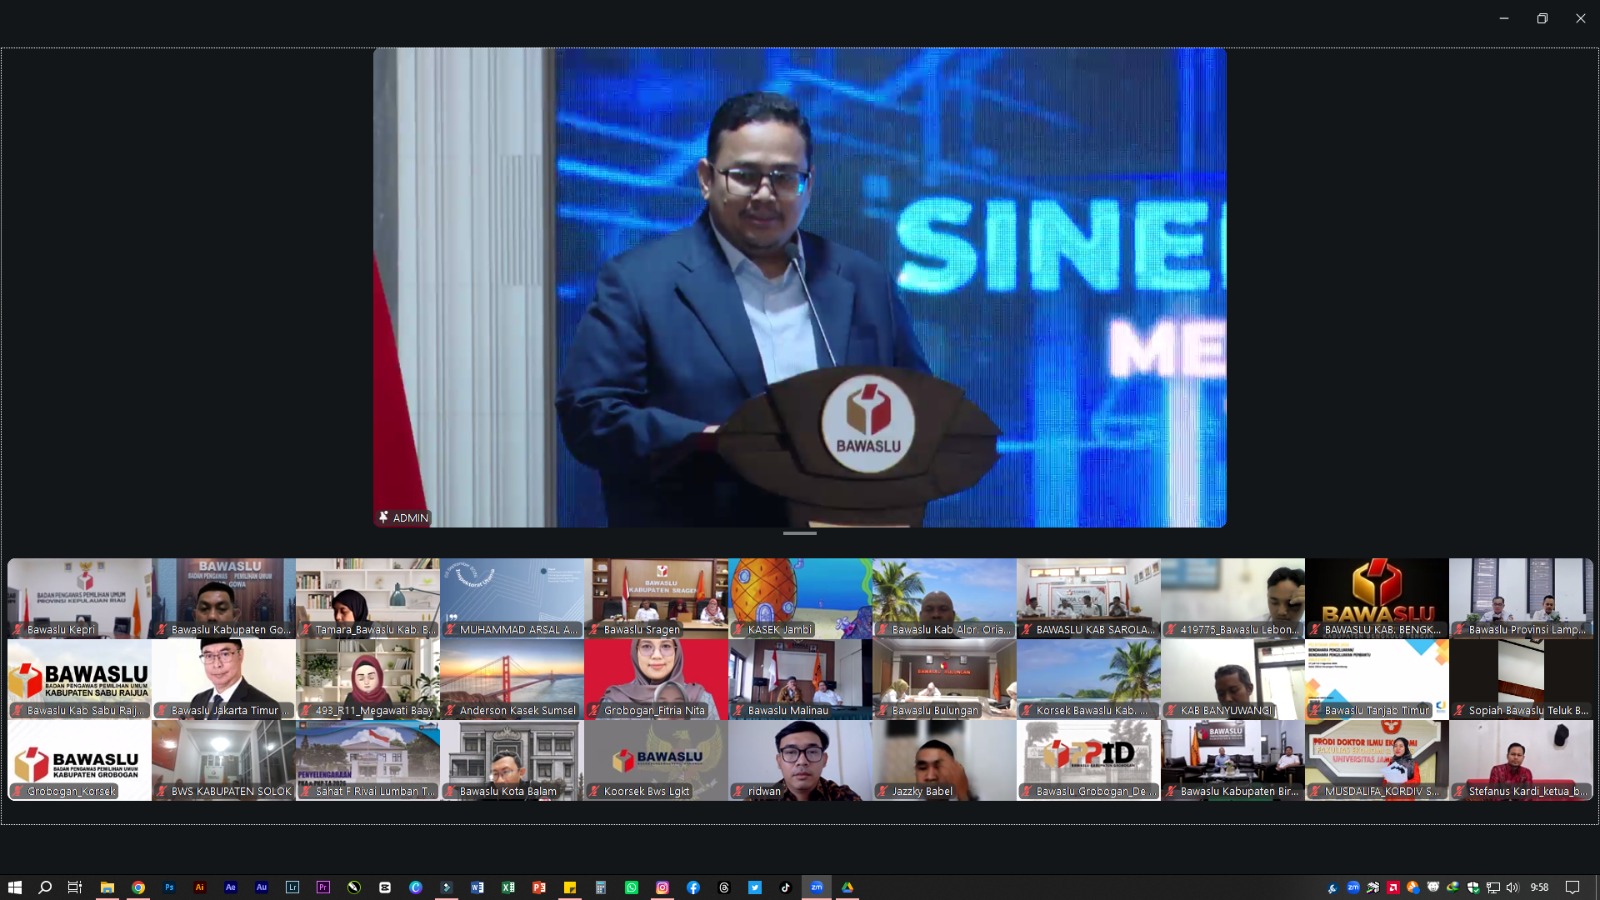Open Microsoft Word from the taskbar

(477, 887)
